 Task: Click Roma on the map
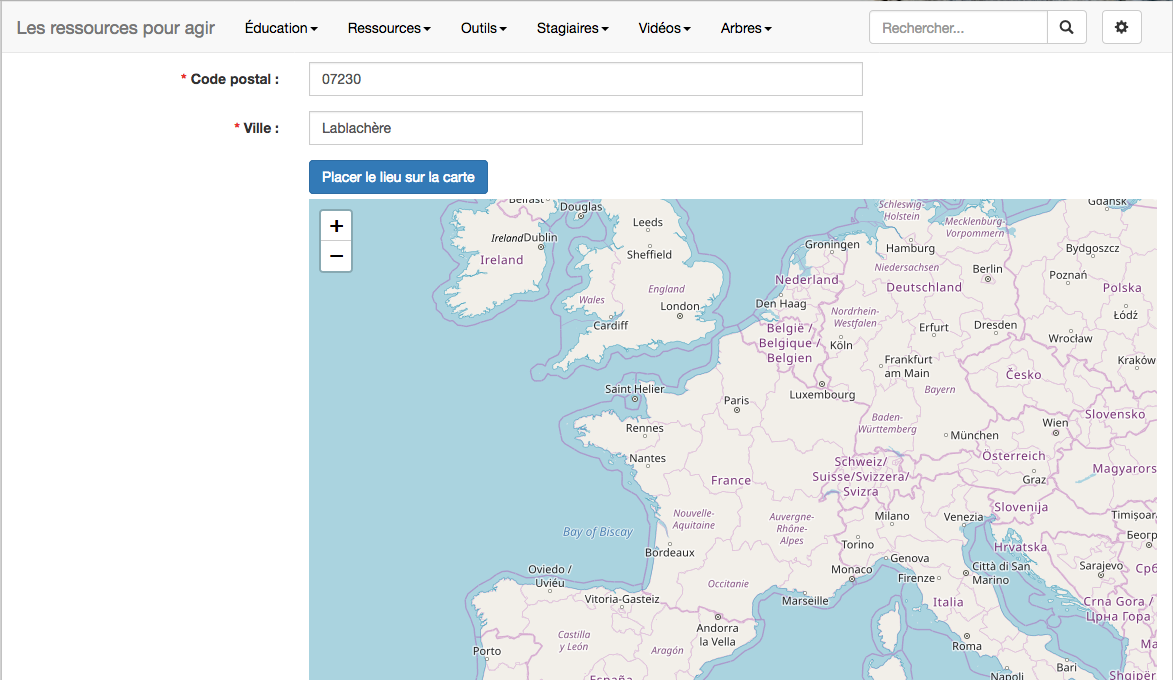pos(967,646)
